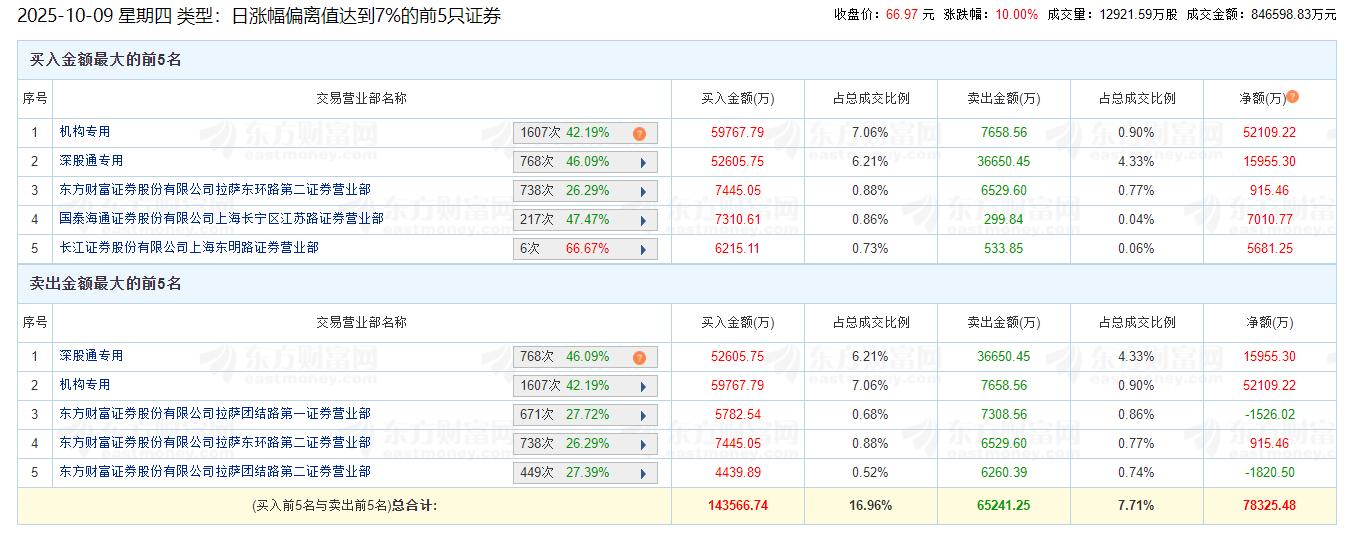The image size is (1347, 537).
Task: Expand arrow for buy-table 拉萨东环路第二 738次 row
Action: [x=641, y=191]
